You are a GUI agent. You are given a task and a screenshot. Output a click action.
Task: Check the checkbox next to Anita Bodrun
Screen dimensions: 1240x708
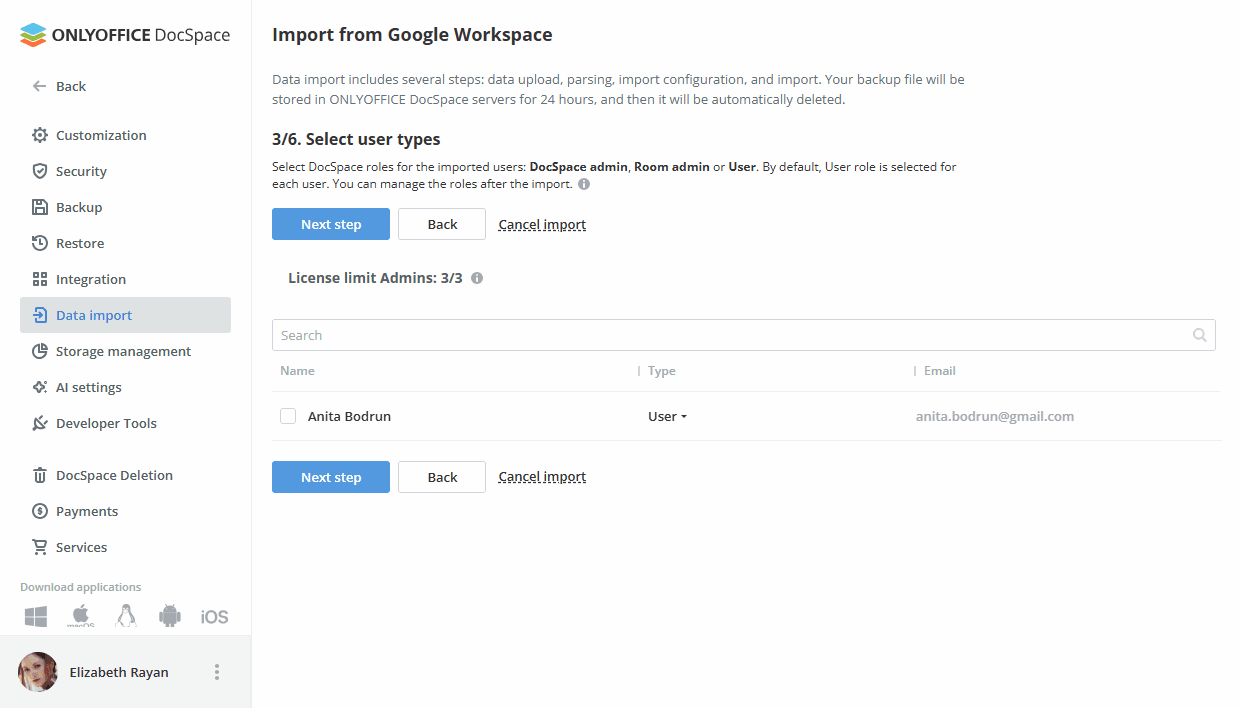pos(287,415)
